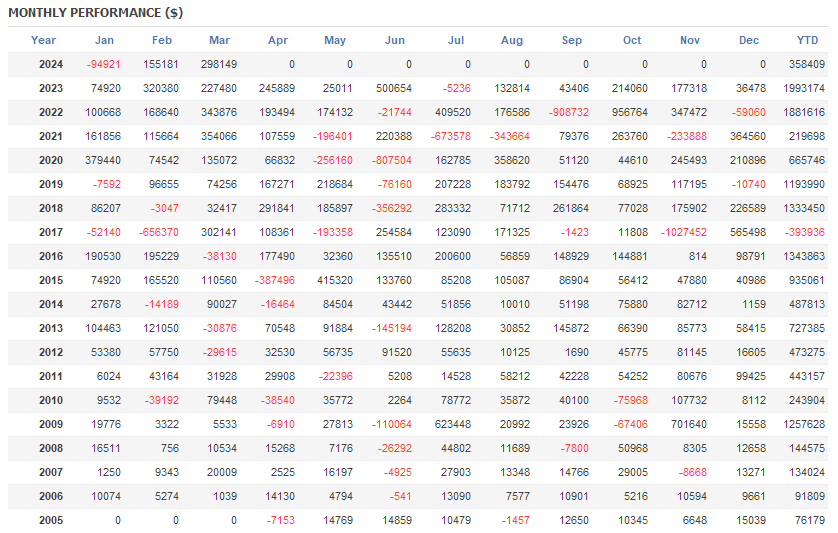
Task: Click the Nov column header
Action: click(x=690, y=40)
